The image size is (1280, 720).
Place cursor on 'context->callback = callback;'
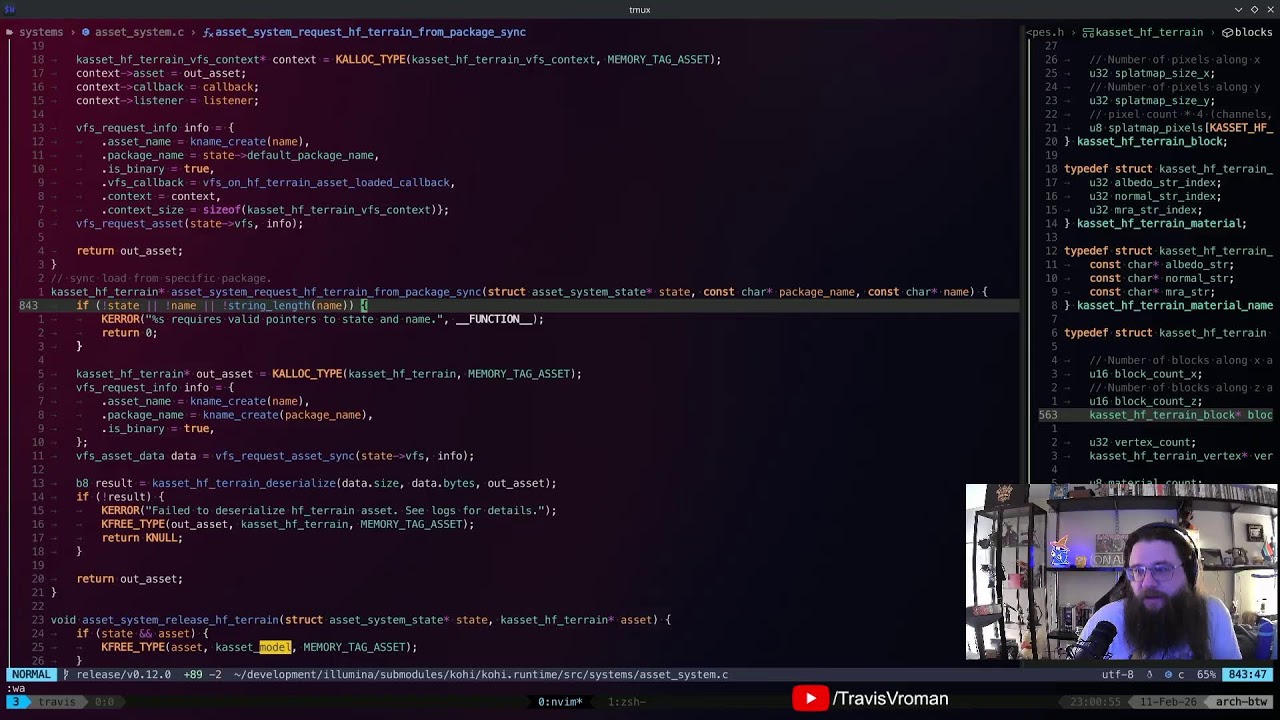[167, 87]
